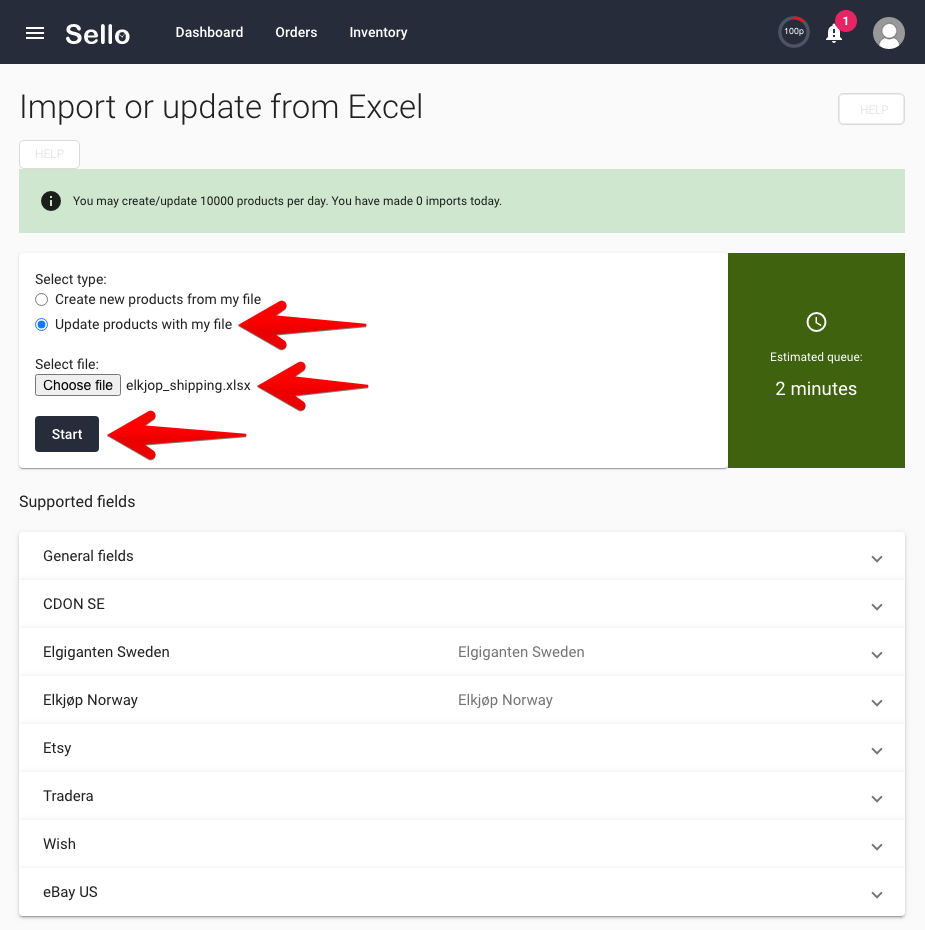Screen dimensions: 925x930
Task: Open the Orders menu item
Action: point(296,33)
